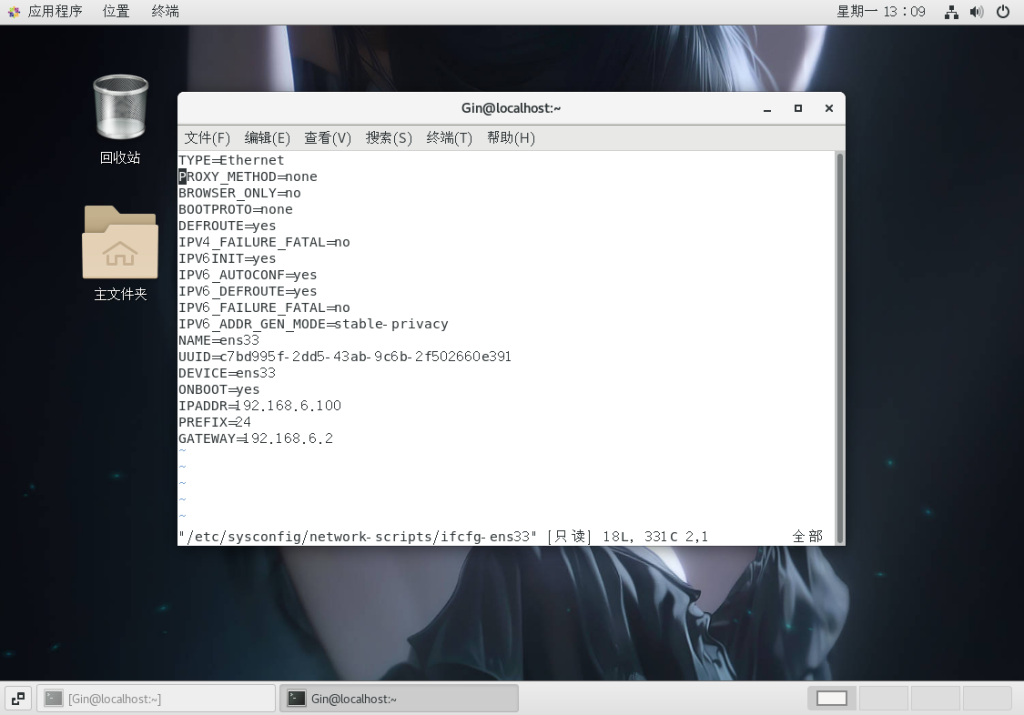The width and height of the screenshot is (1024, 715).
Task: Expand the 终端(T) menu in terminal
Action: [449, 138]
